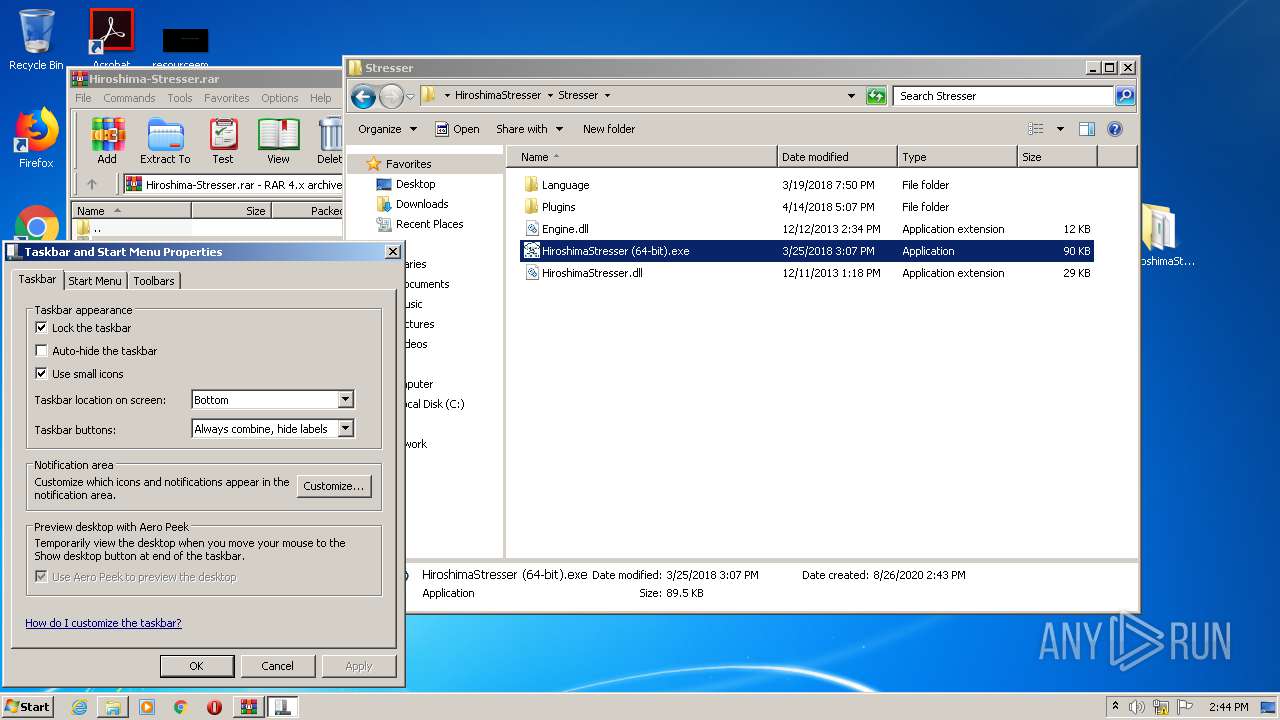This screenshot has width=1280, height=720.
Task: Click Chrome icon in the taskbar
Action: click(x=181, y=707)
